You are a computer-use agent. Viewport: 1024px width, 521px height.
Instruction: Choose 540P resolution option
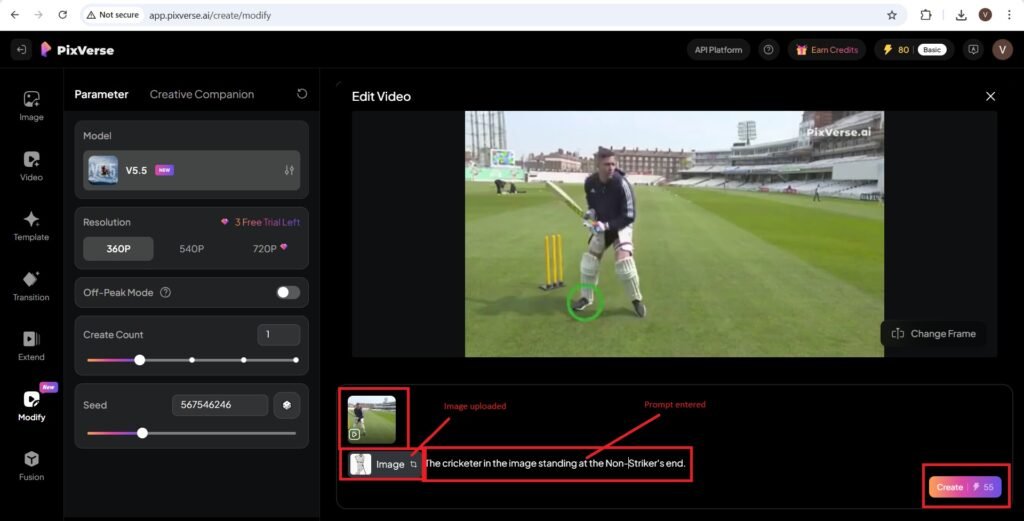tap(193, 248)
